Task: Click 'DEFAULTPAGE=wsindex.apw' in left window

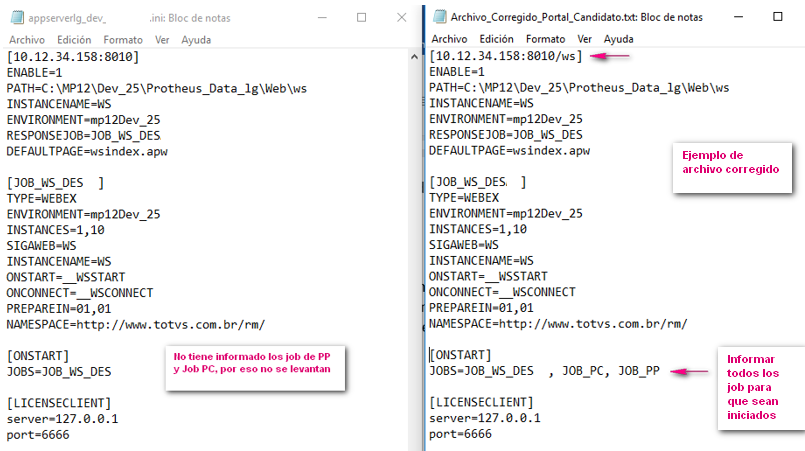Action: point(87,152)
